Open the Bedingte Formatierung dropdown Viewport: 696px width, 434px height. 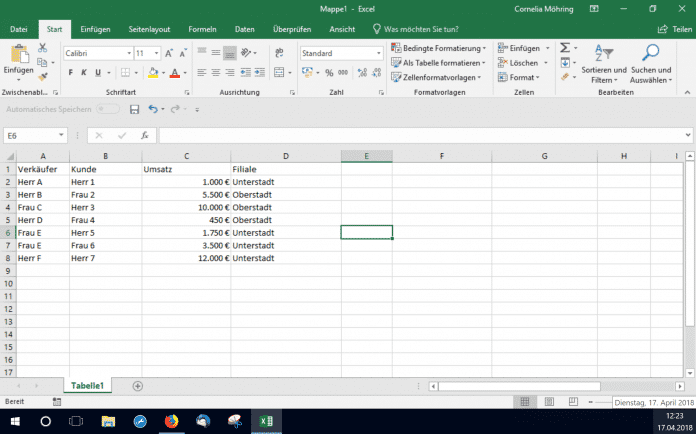pyautogui.click(x=438, y=47)
